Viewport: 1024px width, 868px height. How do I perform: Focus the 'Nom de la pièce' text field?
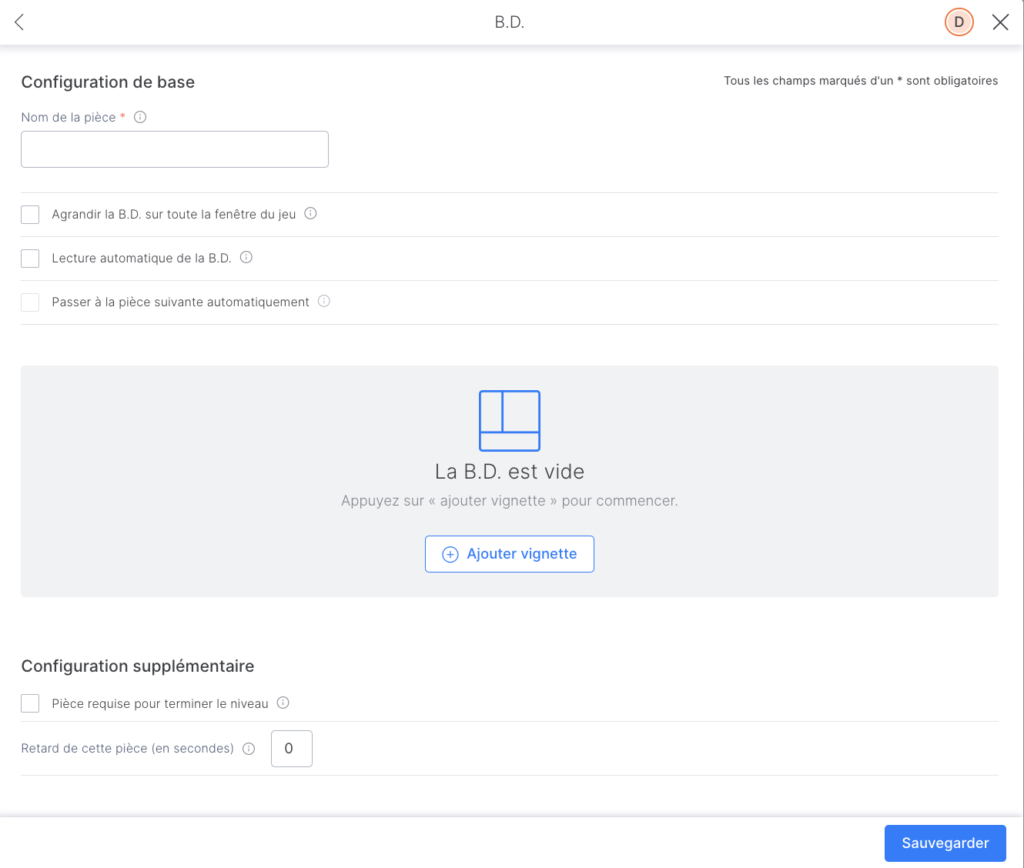pos(175,149)
